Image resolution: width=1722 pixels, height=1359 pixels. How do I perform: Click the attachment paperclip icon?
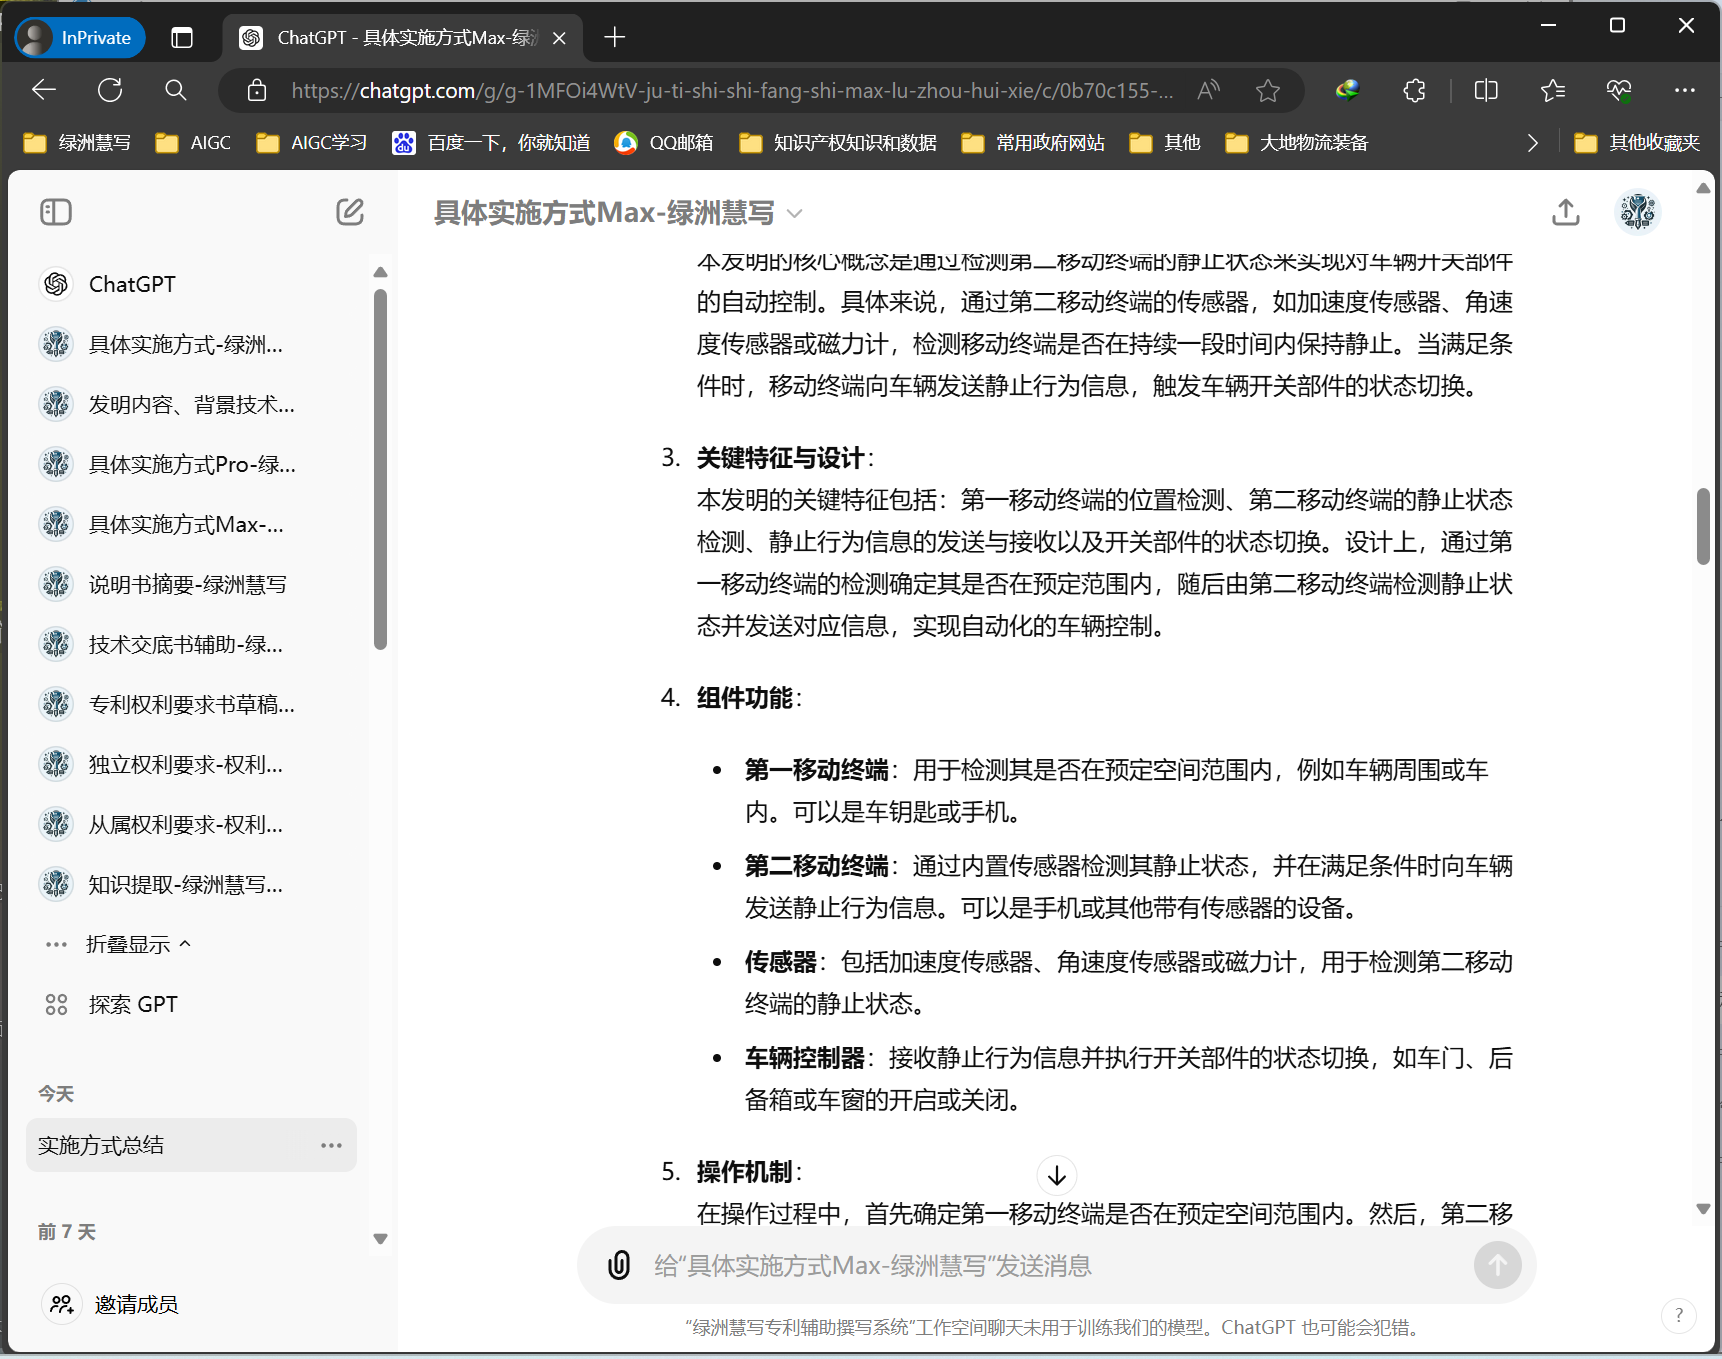[x=620, y=1265]
